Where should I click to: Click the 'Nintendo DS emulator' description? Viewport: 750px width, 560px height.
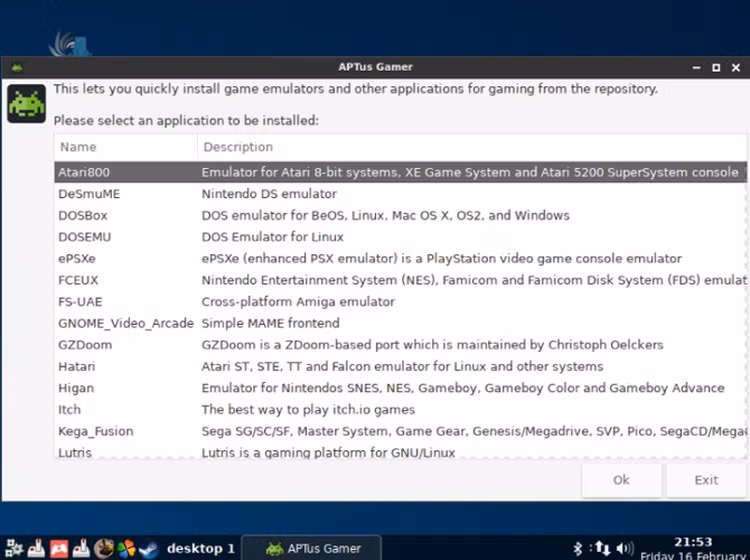click(269, 194)
